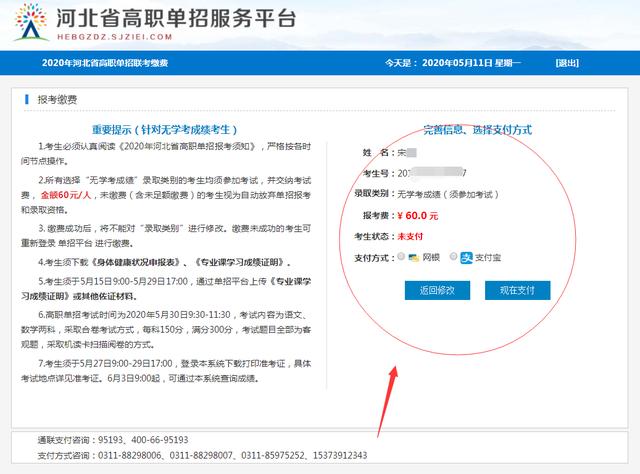
Task: Click the 《身体健康状况申报表》 bold text
Action: click(x=136, y=263)
